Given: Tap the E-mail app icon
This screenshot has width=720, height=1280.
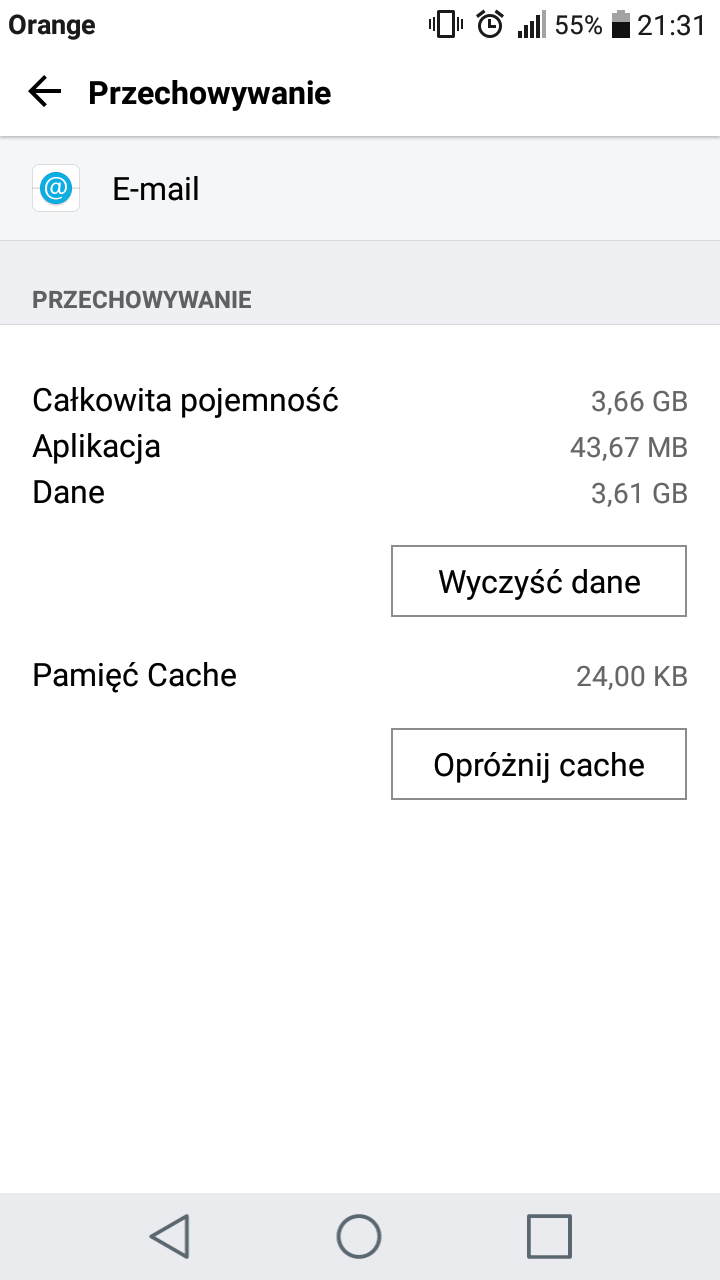Looking at the screenshot, I should tap(56, 188).
